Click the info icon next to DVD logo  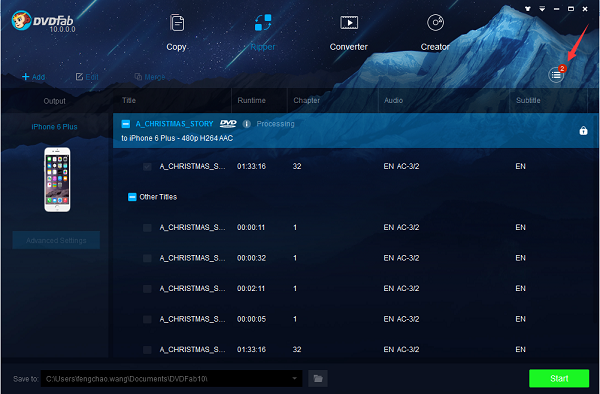click(x=247, y=124)
